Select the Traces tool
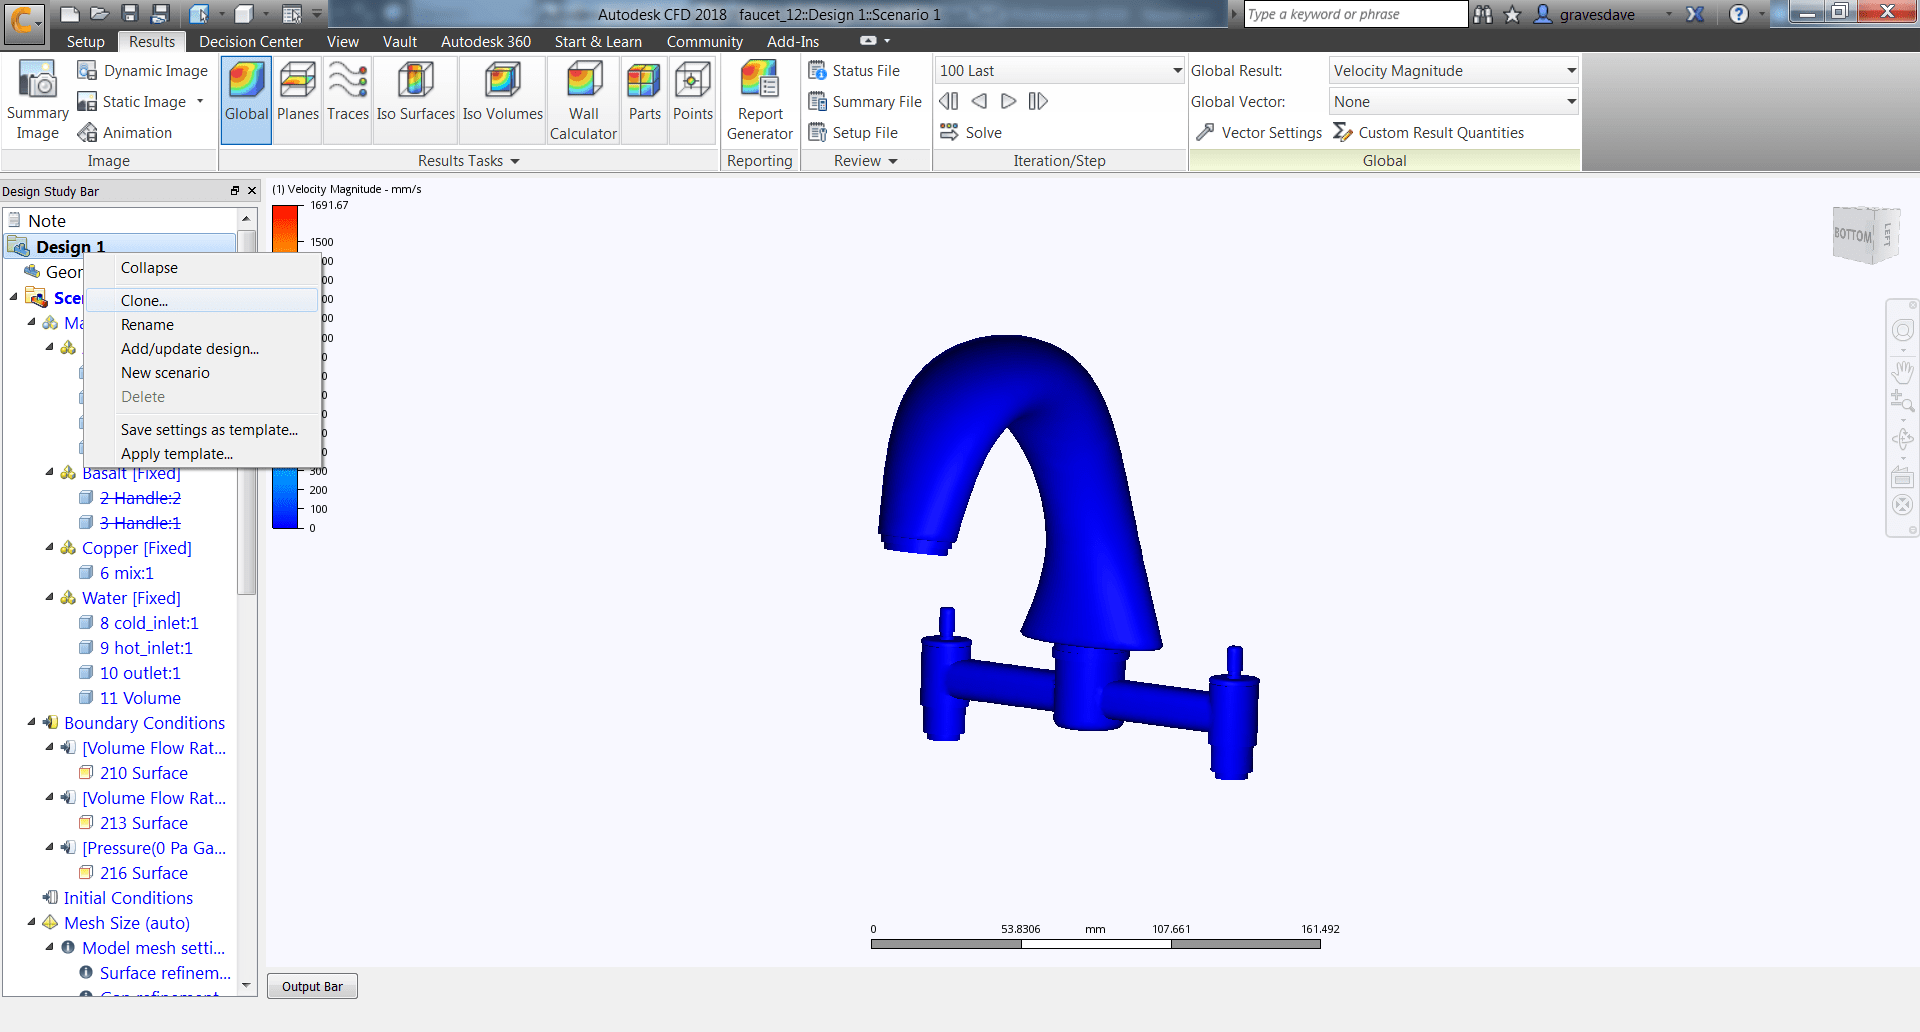The image size is (1920, 1032). click(x=347, y=95)
